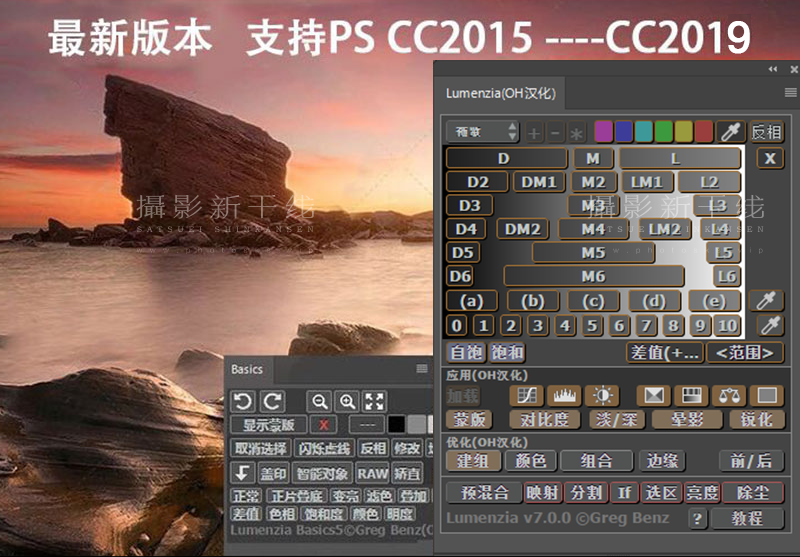The image size is (800, 557).
Task: Toggle the 建组 group button
Action: (x=473, y=461)
